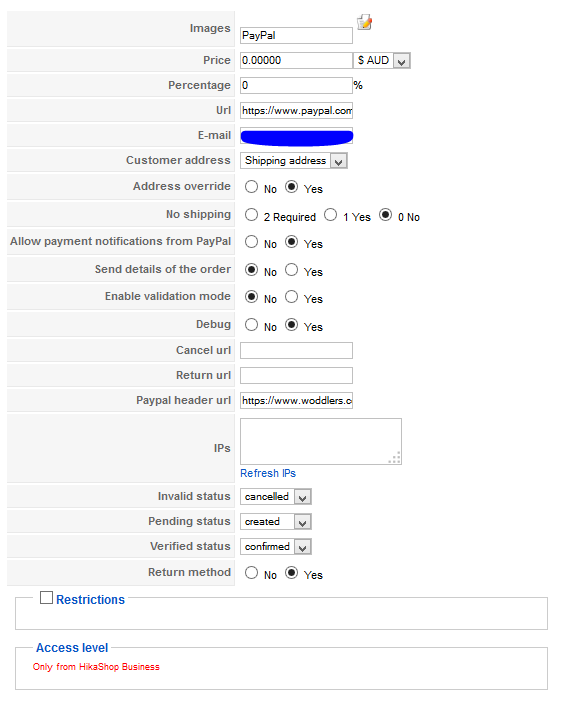Select 2 Required for No shipping
561x703 pixels.
252,215
